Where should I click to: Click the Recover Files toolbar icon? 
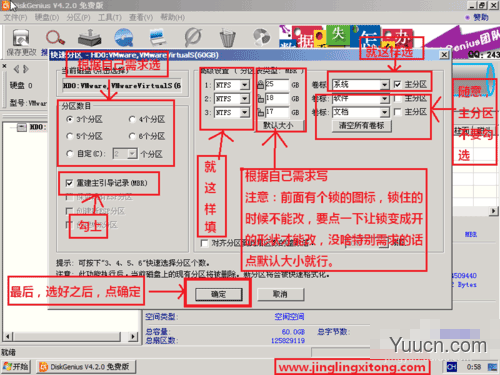tap(89, 37)
